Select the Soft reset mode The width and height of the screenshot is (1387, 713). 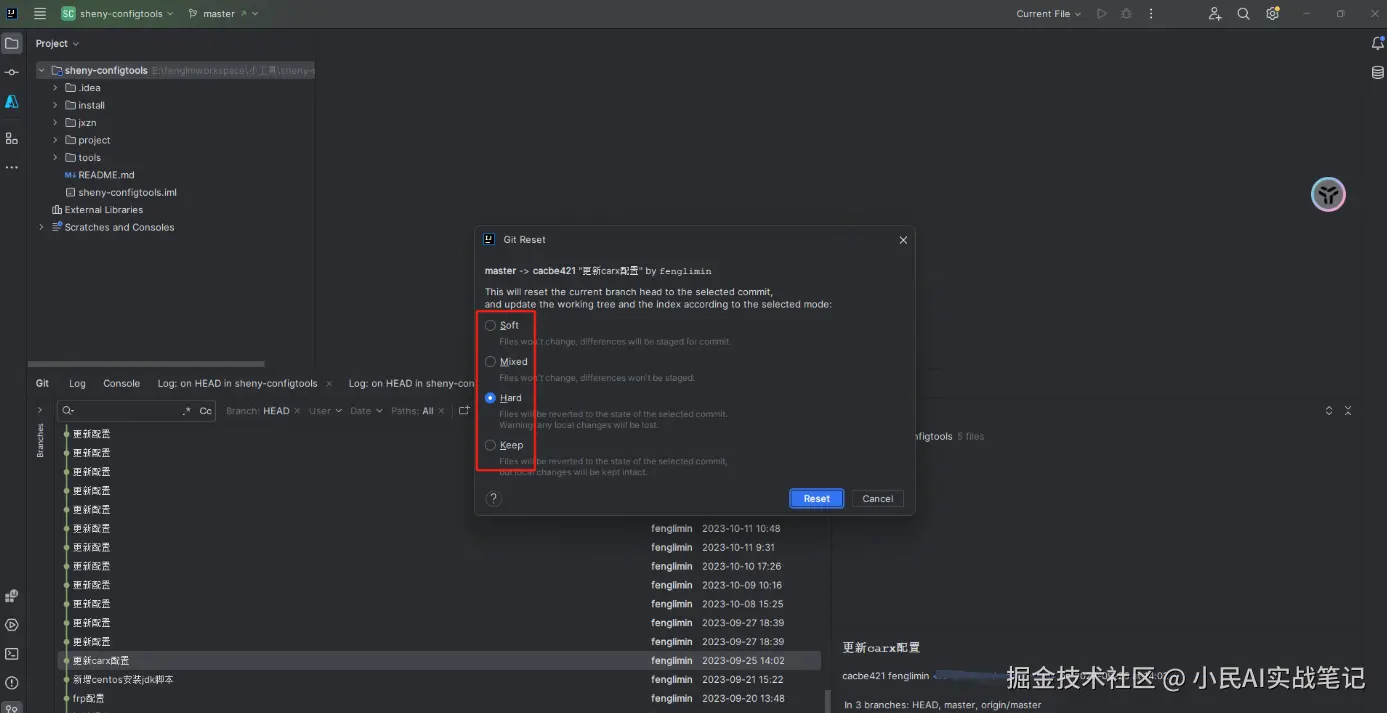pyautogui.click(x=502, y=325)
